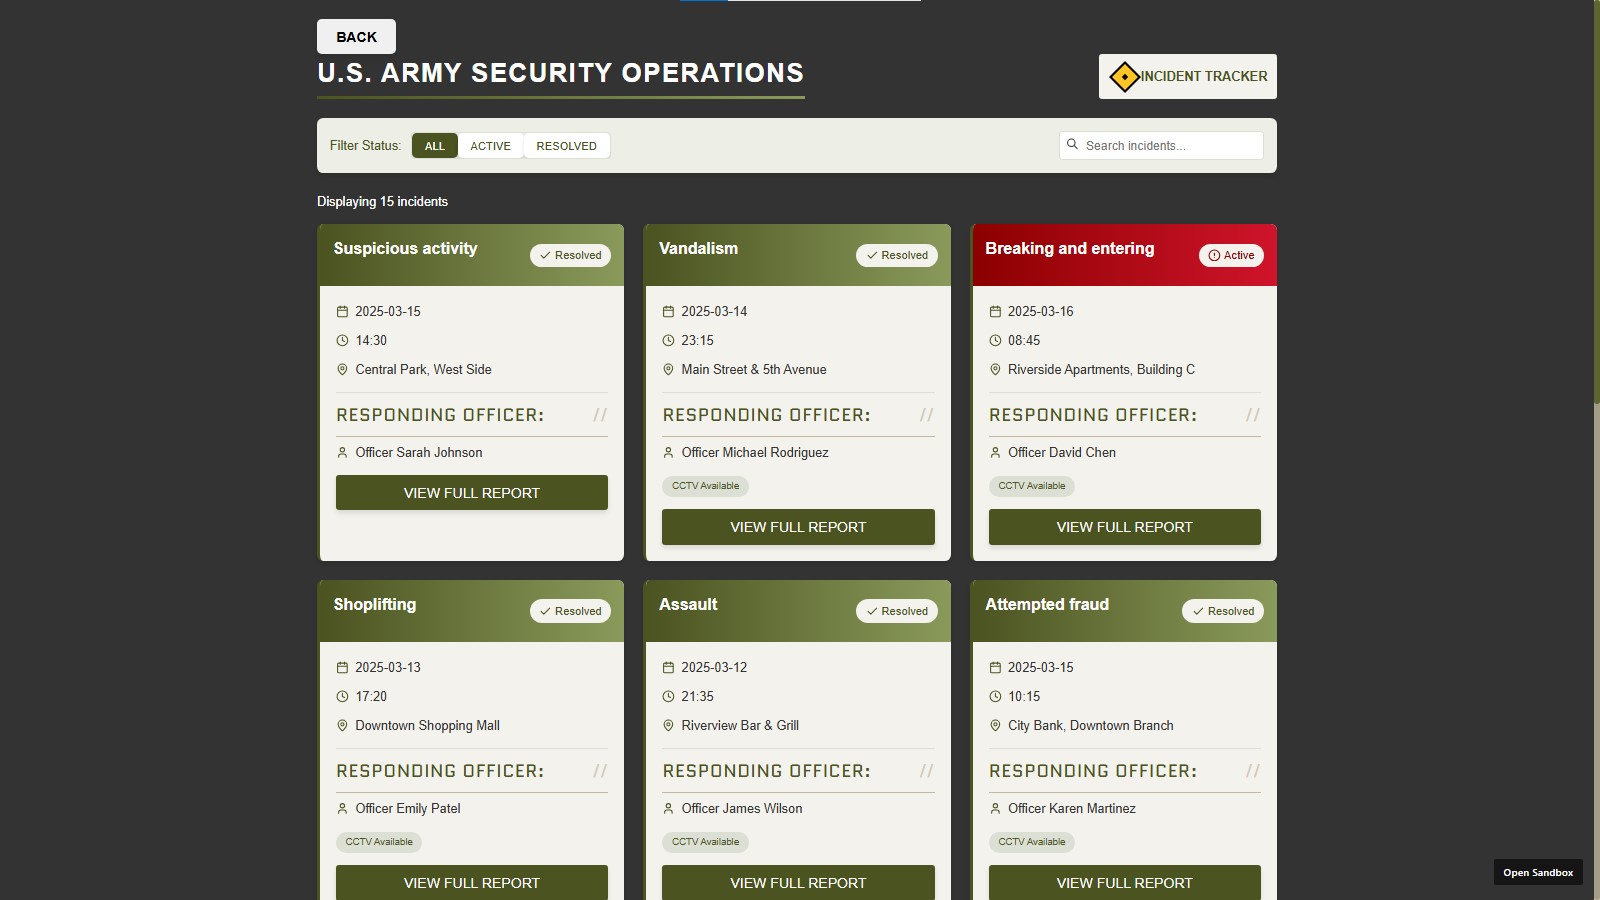Click CCTV Available tag under Officer Emily Patel
Viewport: 1600px width, 900px height.
(379, 842)
